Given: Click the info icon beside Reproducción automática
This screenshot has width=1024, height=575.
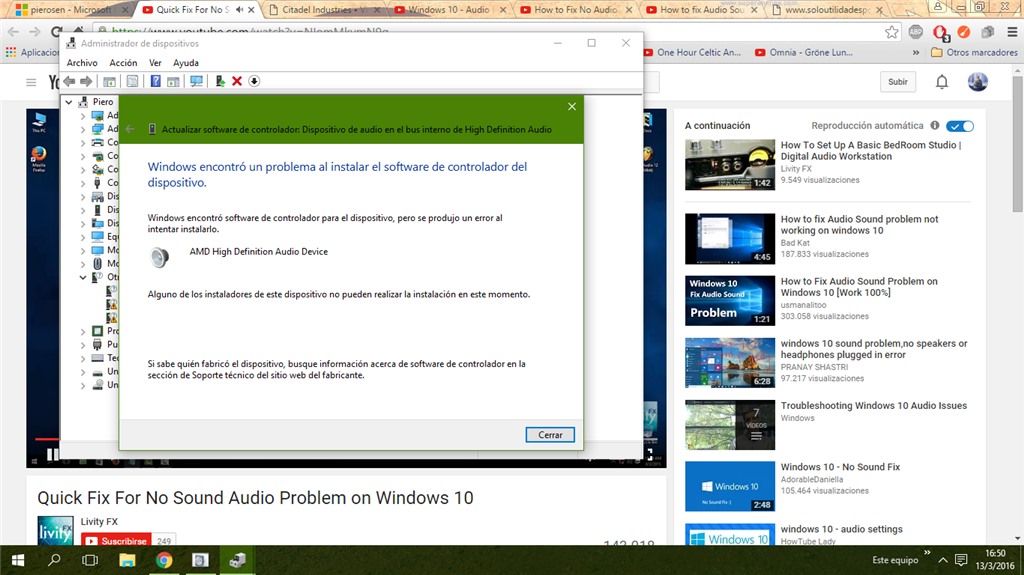Looking at the screenshot, I should tap(935, 125).
